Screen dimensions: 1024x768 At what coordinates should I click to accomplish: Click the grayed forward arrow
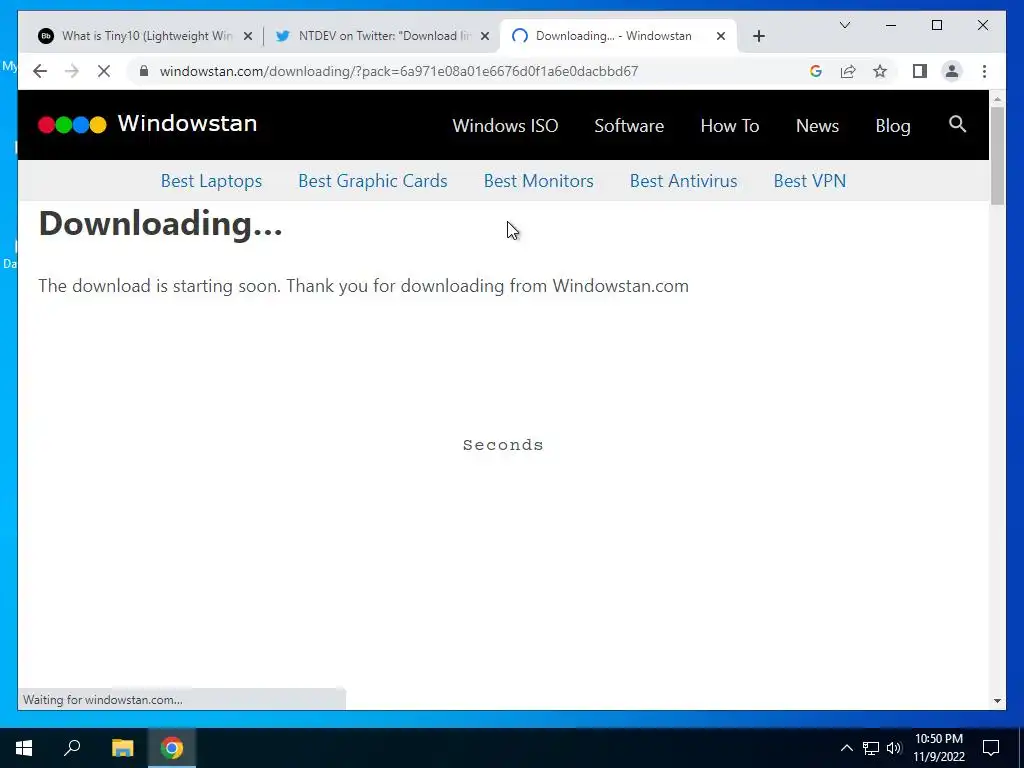[x=72, y=71]
